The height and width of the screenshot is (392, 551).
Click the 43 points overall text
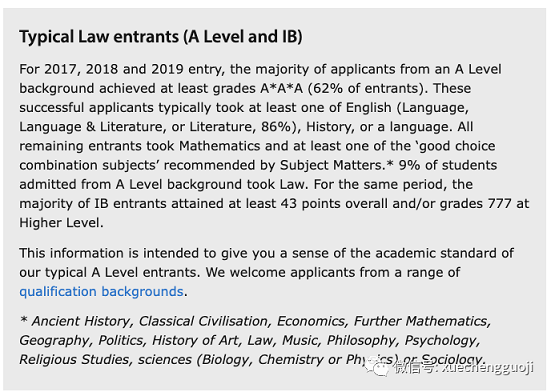(x=334, y=203)
